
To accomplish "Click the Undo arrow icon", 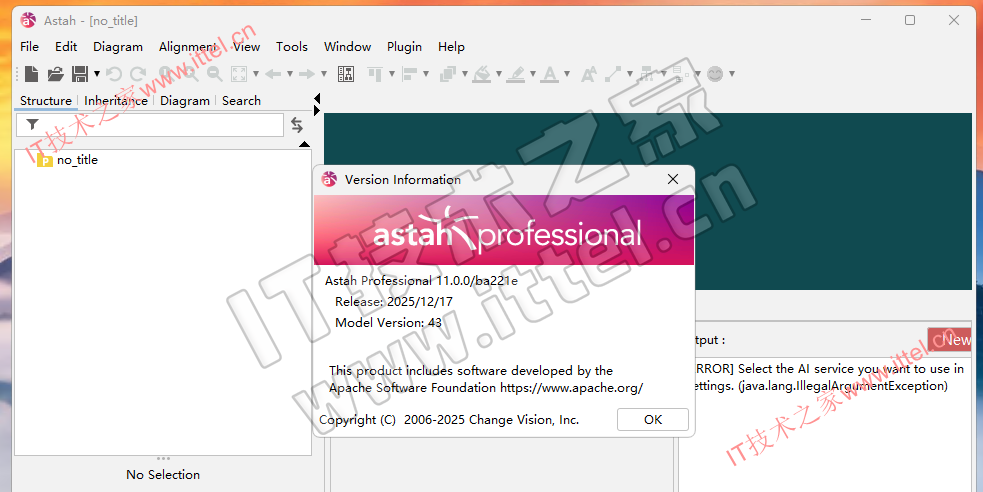I will [114, 74].
